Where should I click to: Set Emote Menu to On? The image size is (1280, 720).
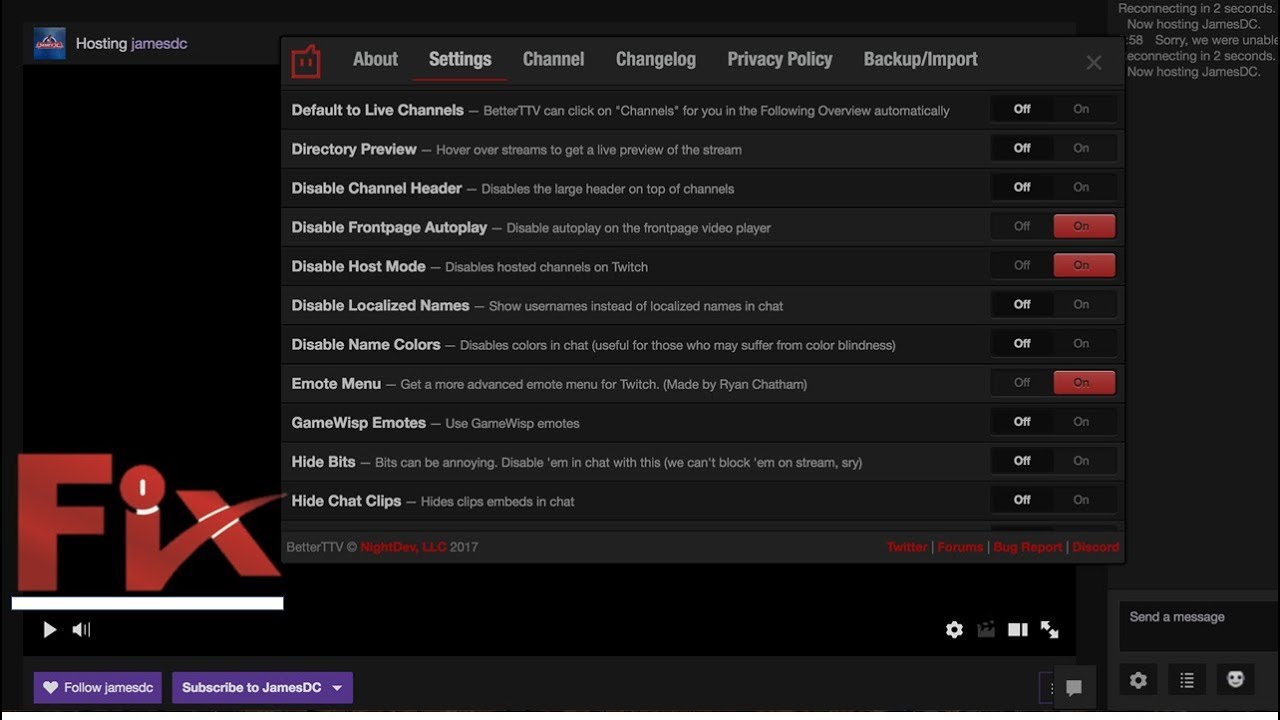point(1084,382)
